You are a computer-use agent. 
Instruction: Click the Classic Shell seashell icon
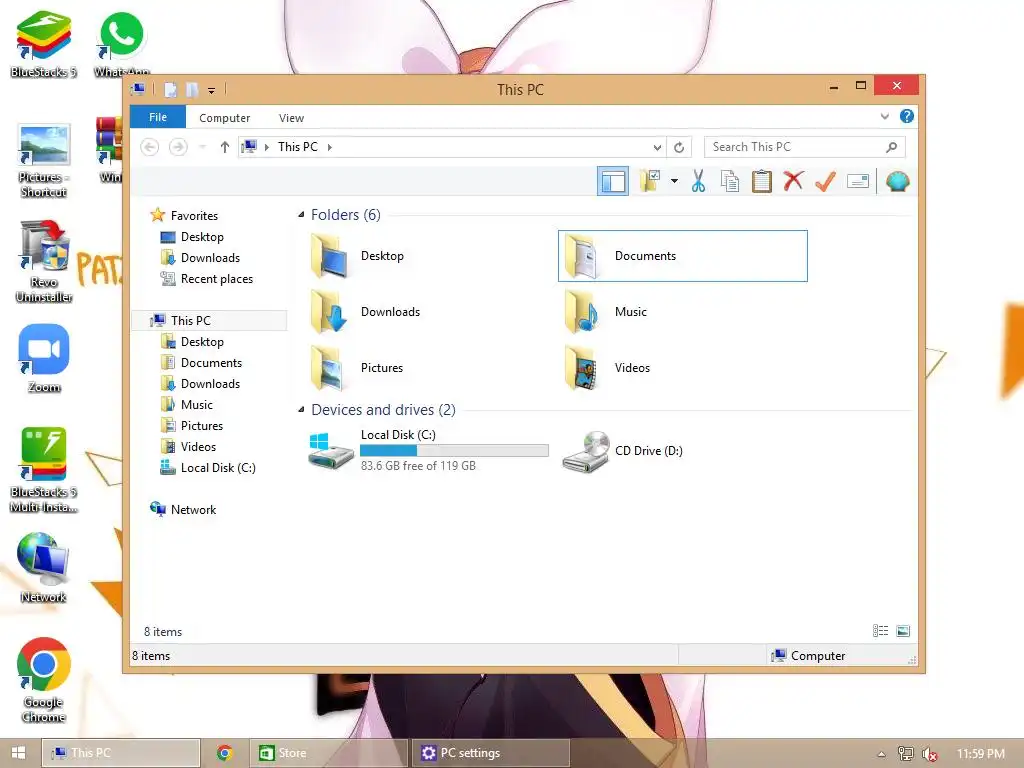897,181
